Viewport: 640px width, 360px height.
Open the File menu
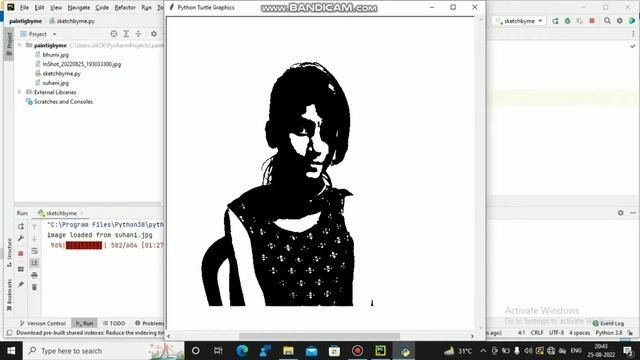(24, 7)
